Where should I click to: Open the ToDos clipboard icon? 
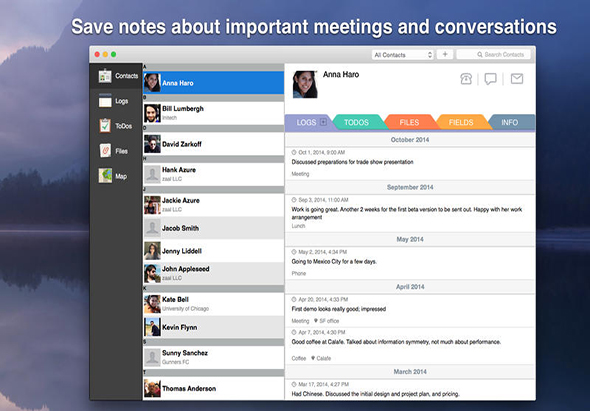point(105,126)
